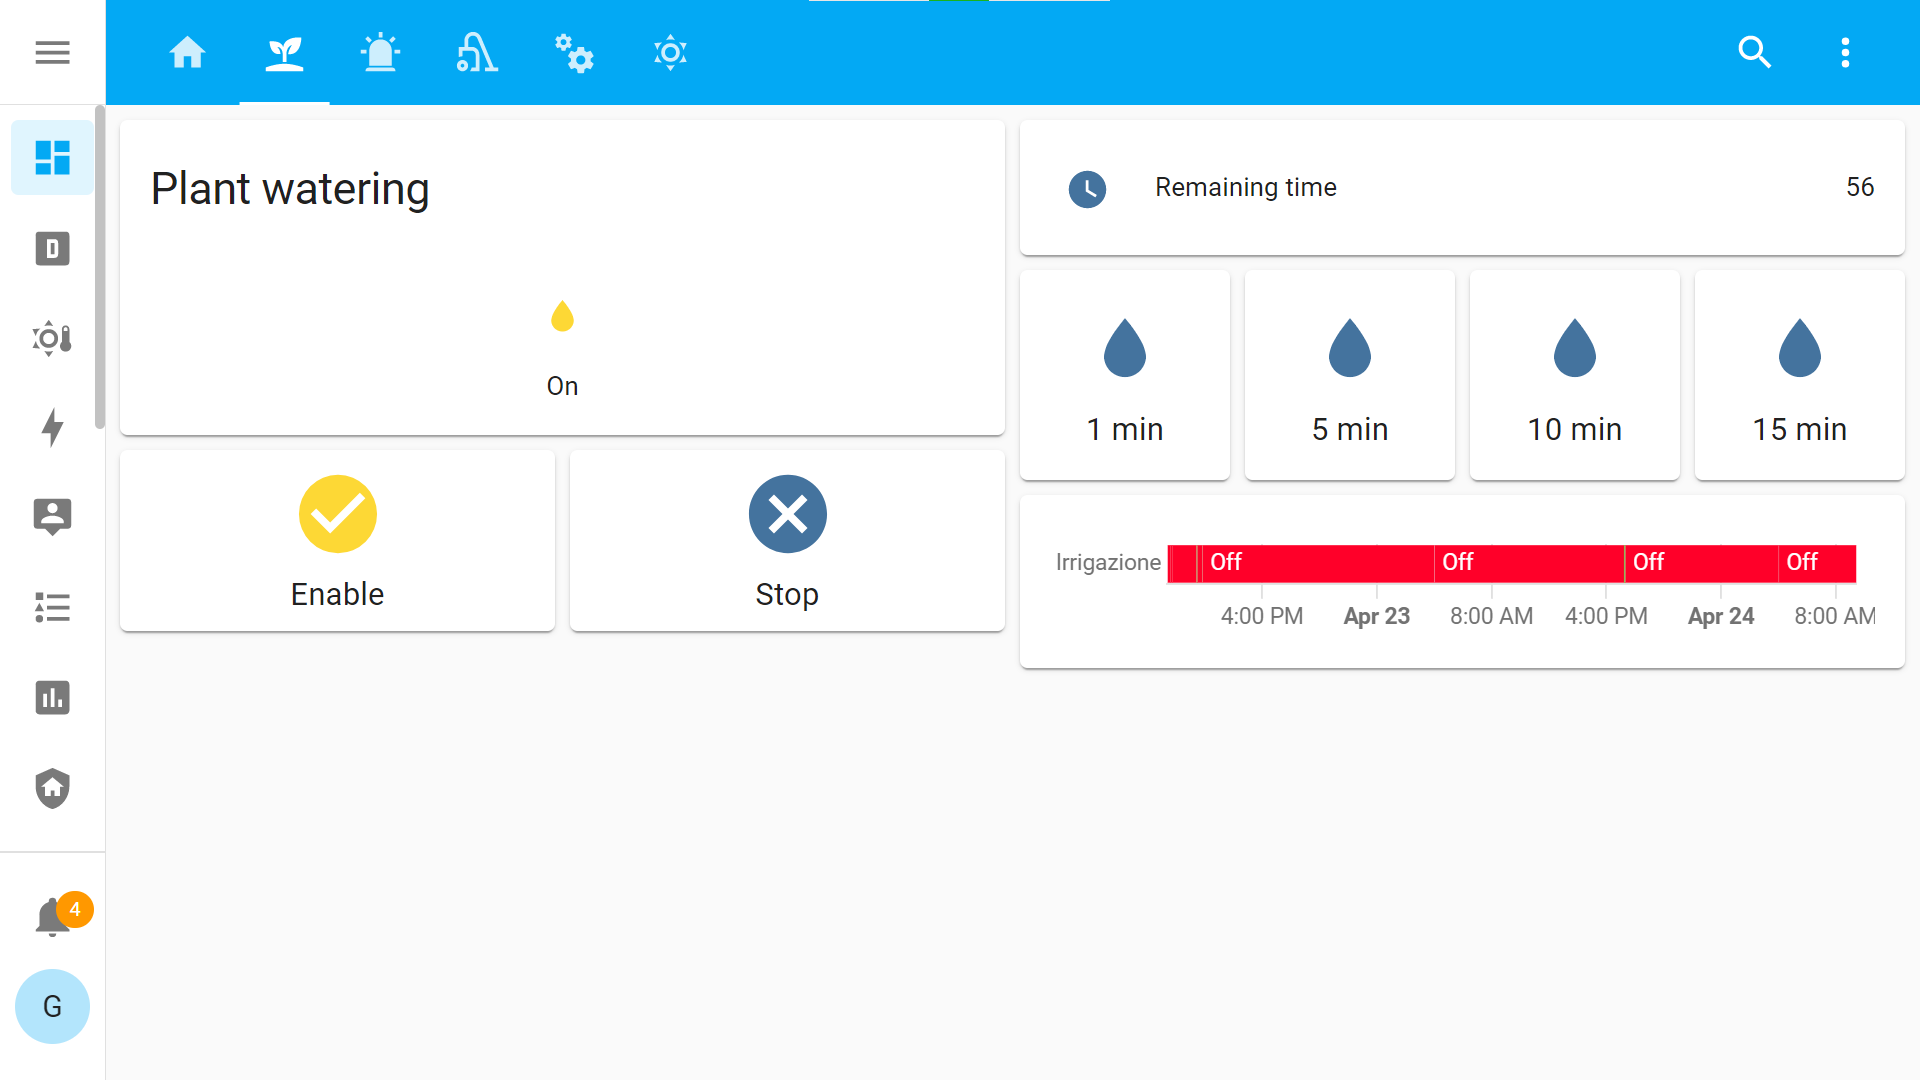Open the three-dot overflow menu
Image resolution: width=1920 pixels, height=1080 pixels.
coord(1845,52)
